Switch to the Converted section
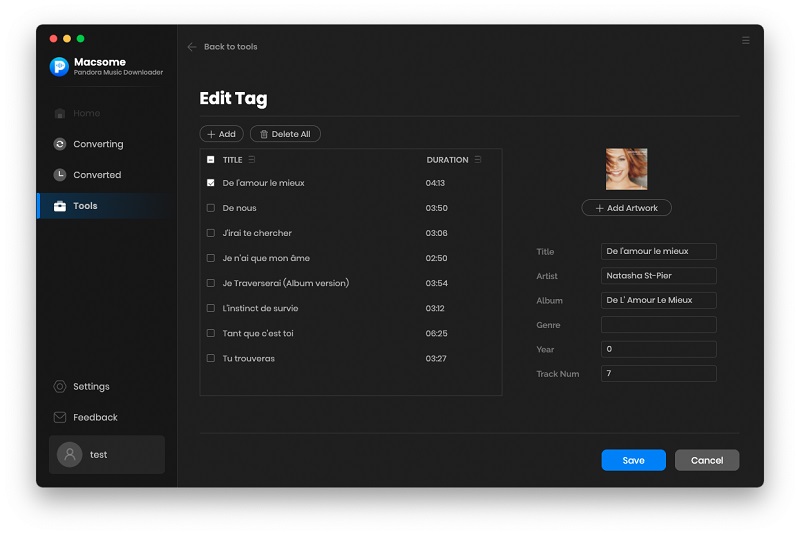The width and height of the screenshot is (800, 535). (96, 175)
